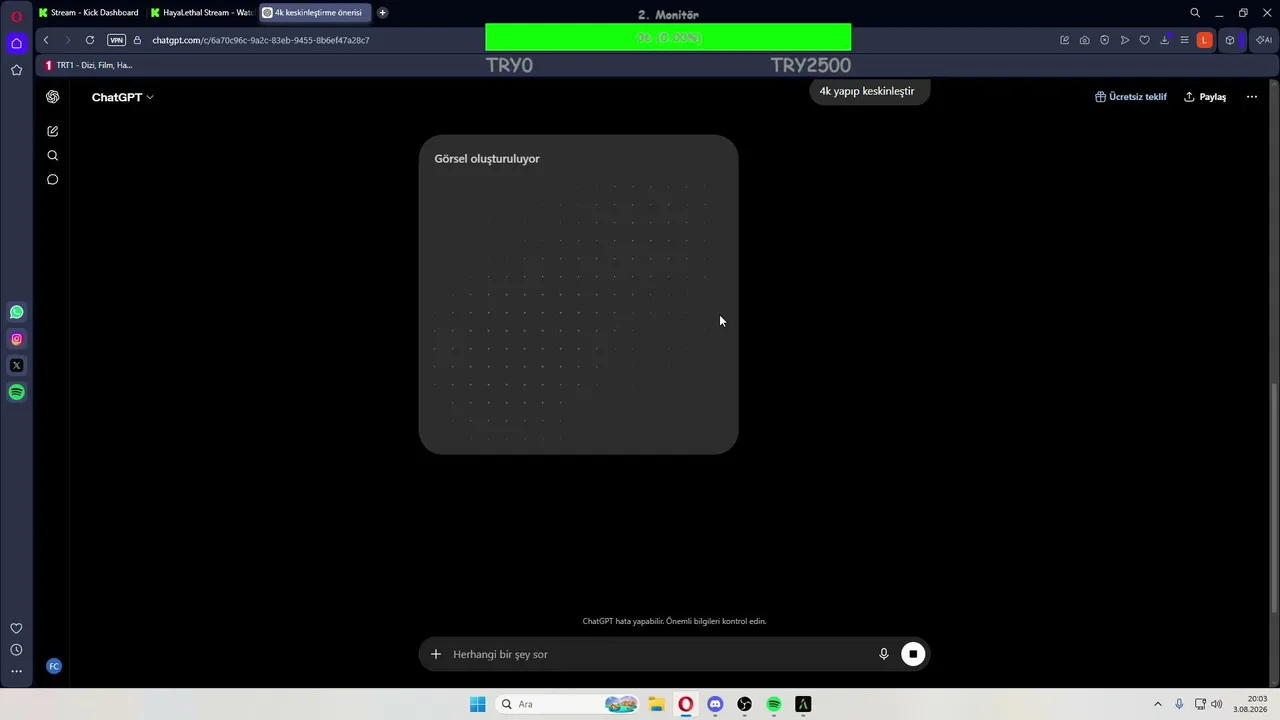Search chats with ChatGPT magnifier icon
The width and height of the screenshot is (1280, 720).
(x=53, y=155)
